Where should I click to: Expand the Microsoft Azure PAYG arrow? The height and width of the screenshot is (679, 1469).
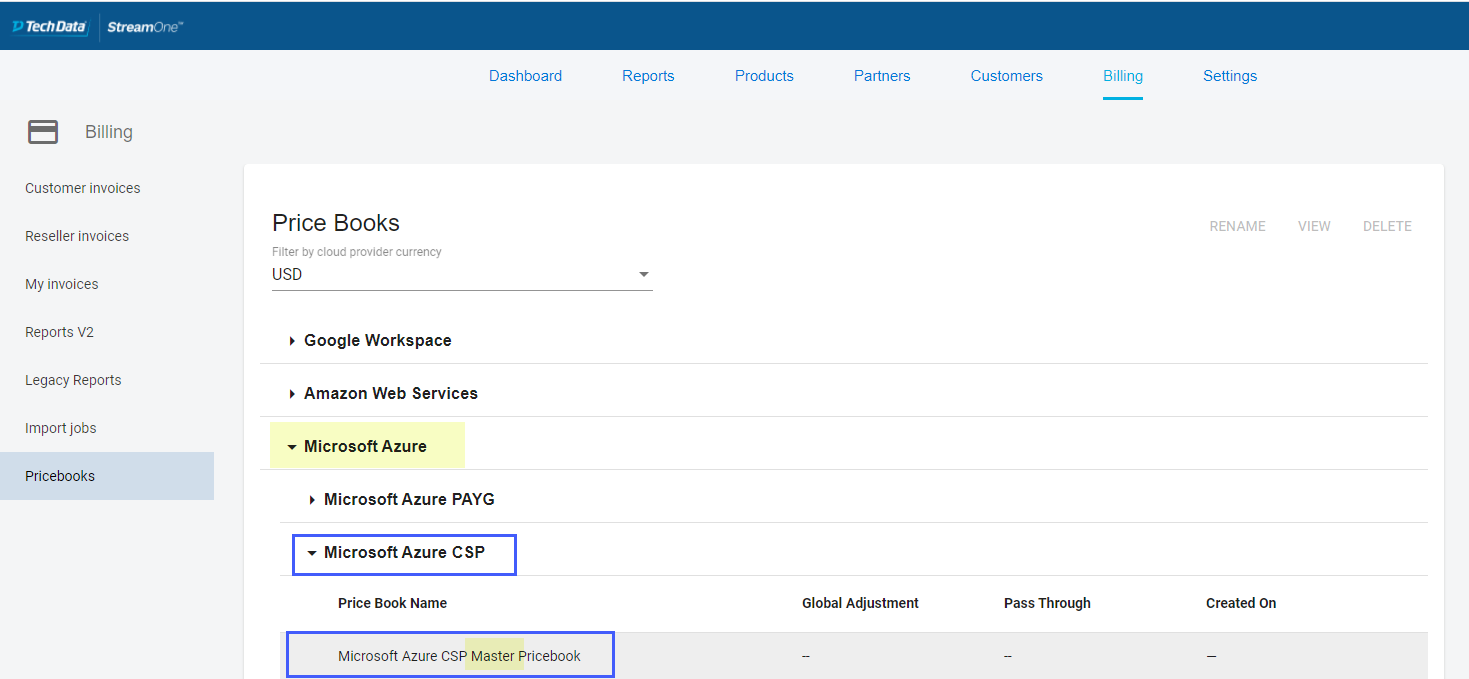(312, 500)
